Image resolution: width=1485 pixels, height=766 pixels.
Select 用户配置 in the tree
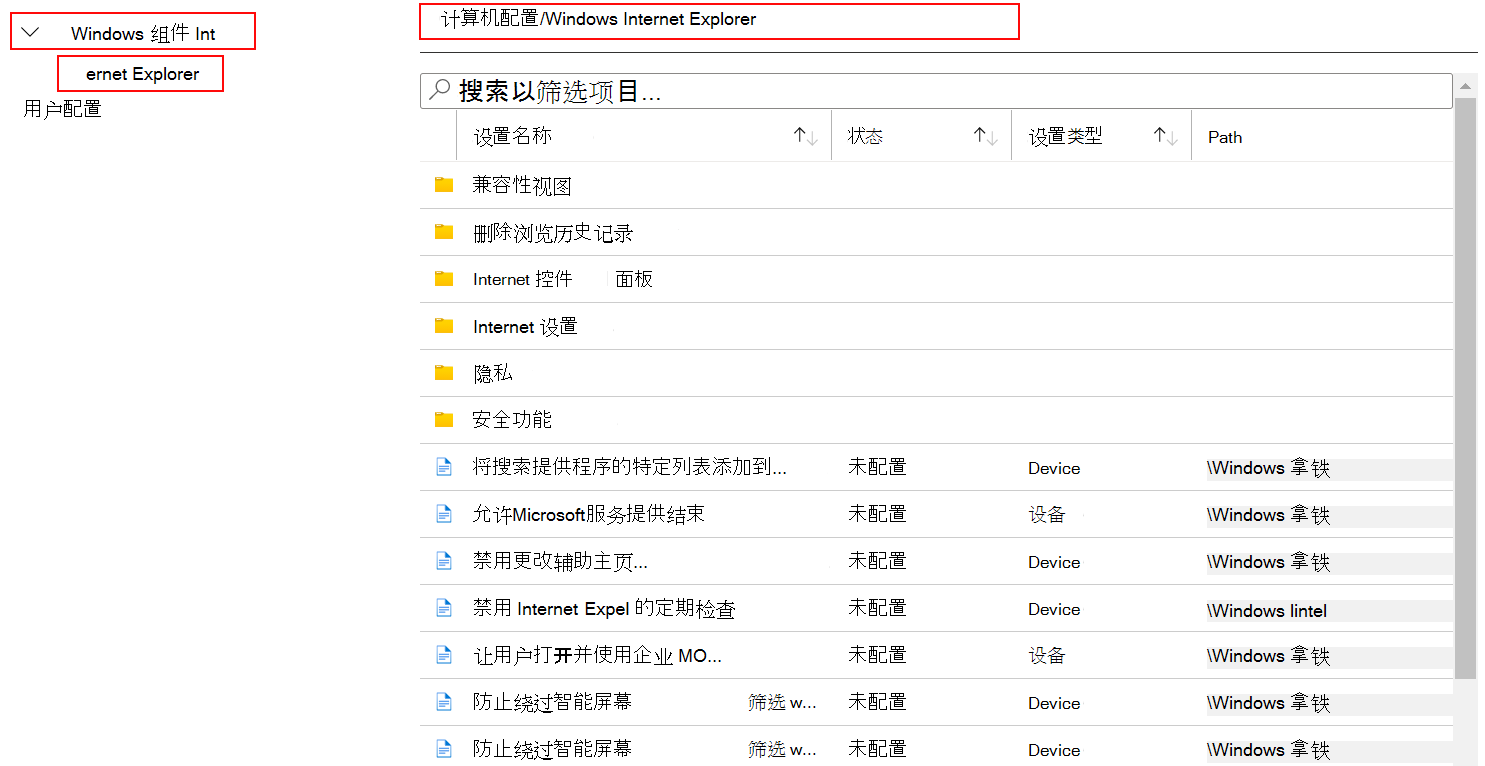click(x=62, y=109)
